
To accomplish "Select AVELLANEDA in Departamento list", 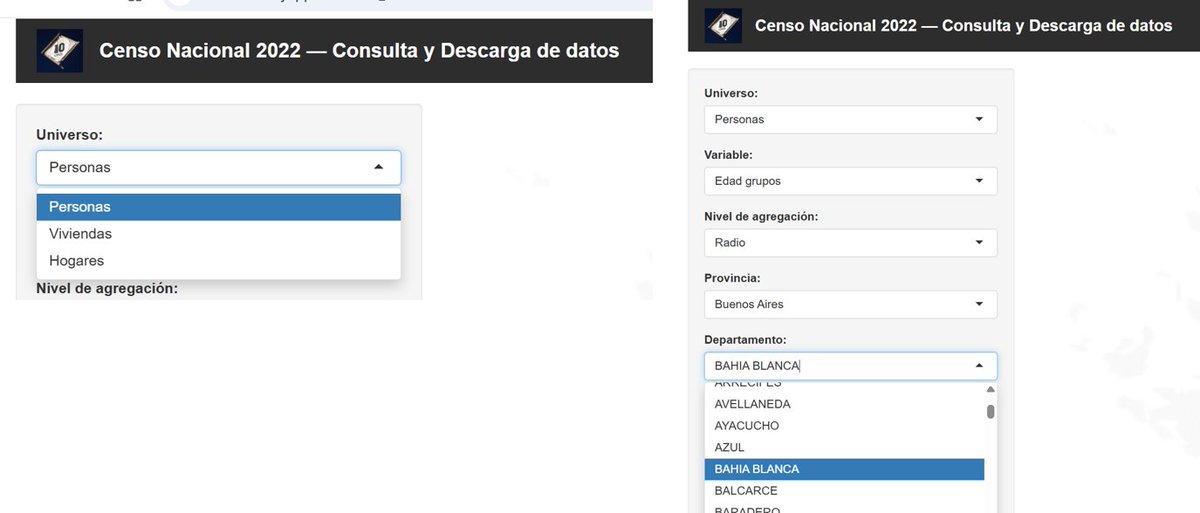I will pos(844,404).
